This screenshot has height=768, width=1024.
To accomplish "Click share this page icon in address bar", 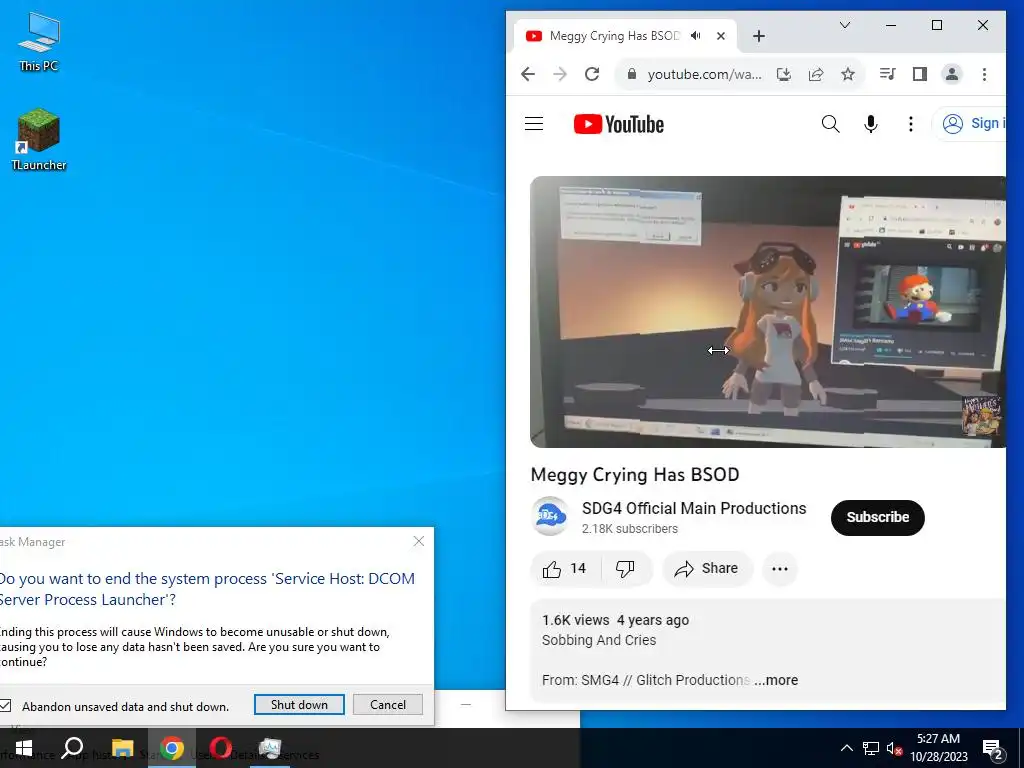I will tap(816, 74).
